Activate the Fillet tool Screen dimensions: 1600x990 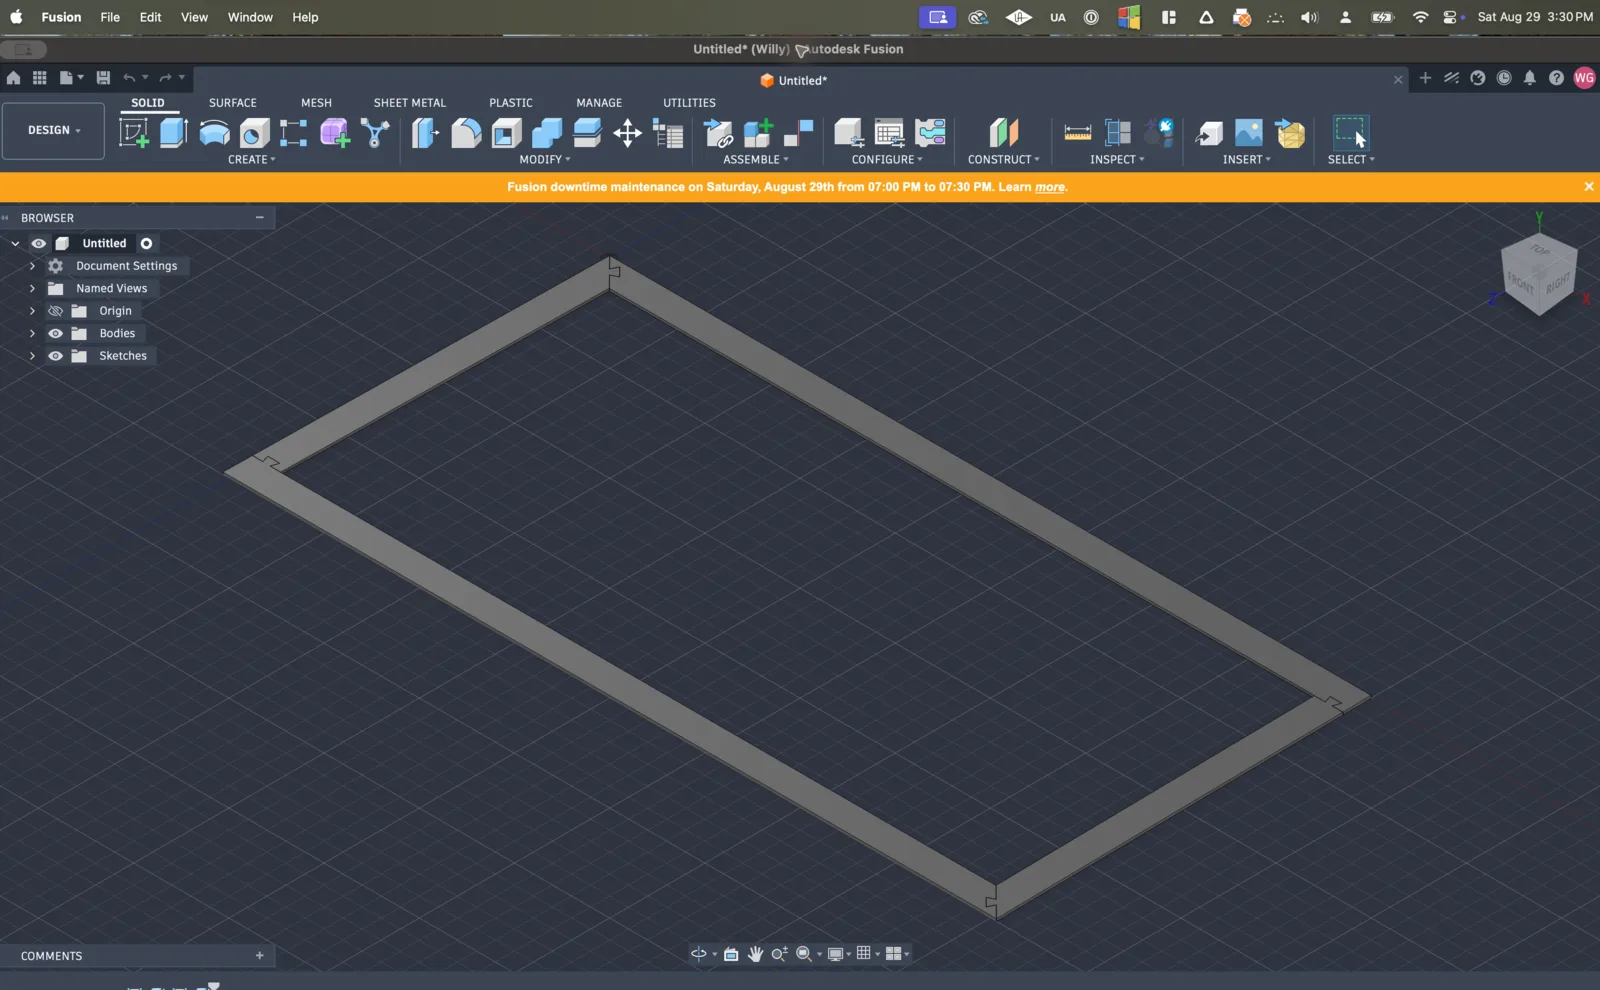[x=466, y=133]
